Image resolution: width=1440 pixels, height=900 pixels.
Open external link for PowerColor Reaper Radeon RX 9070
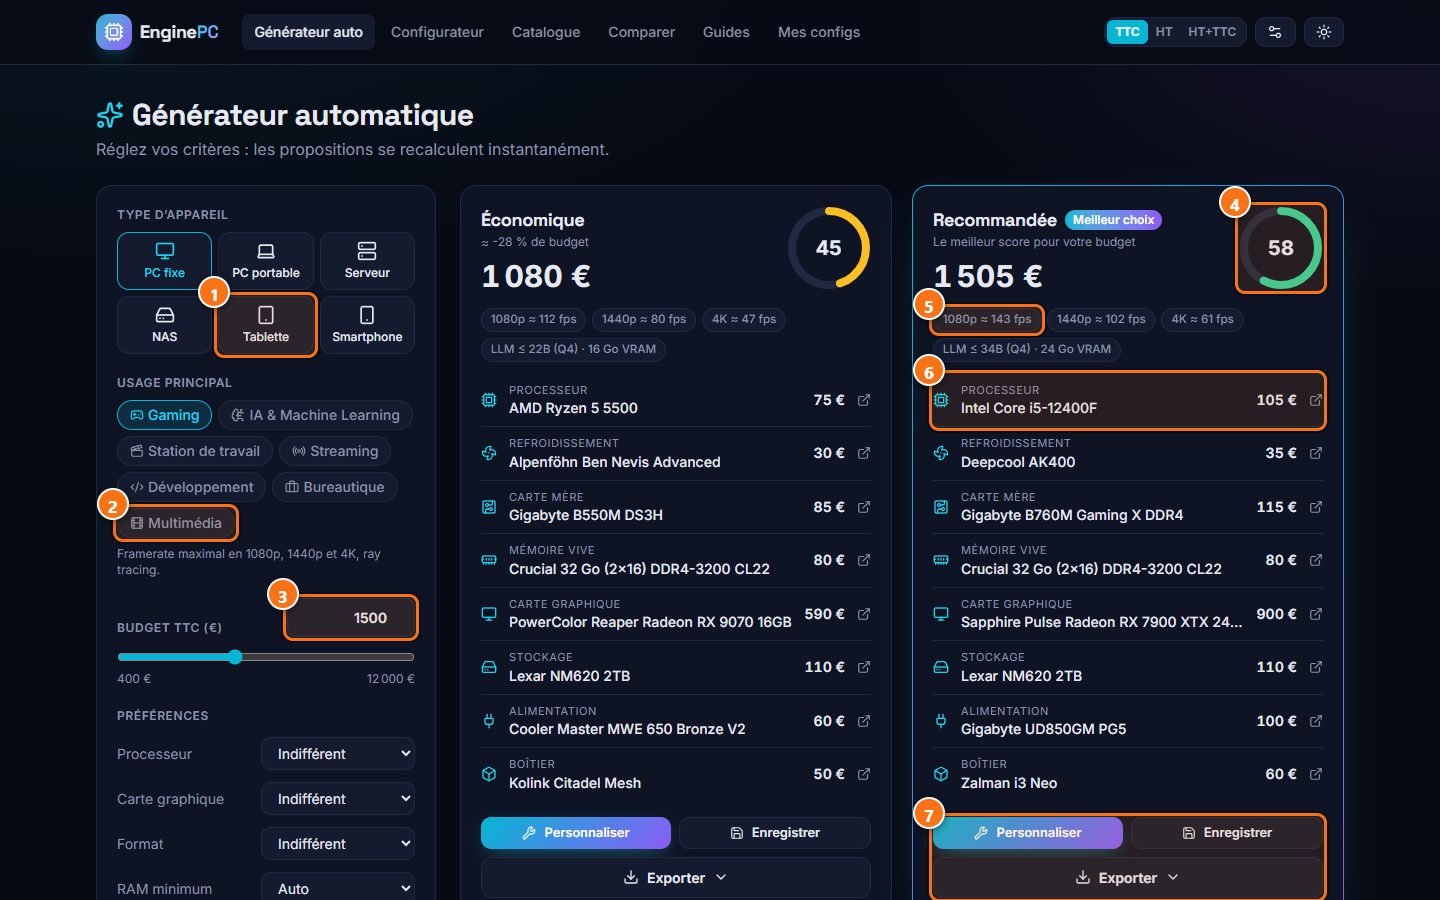(x=864, y=614)
